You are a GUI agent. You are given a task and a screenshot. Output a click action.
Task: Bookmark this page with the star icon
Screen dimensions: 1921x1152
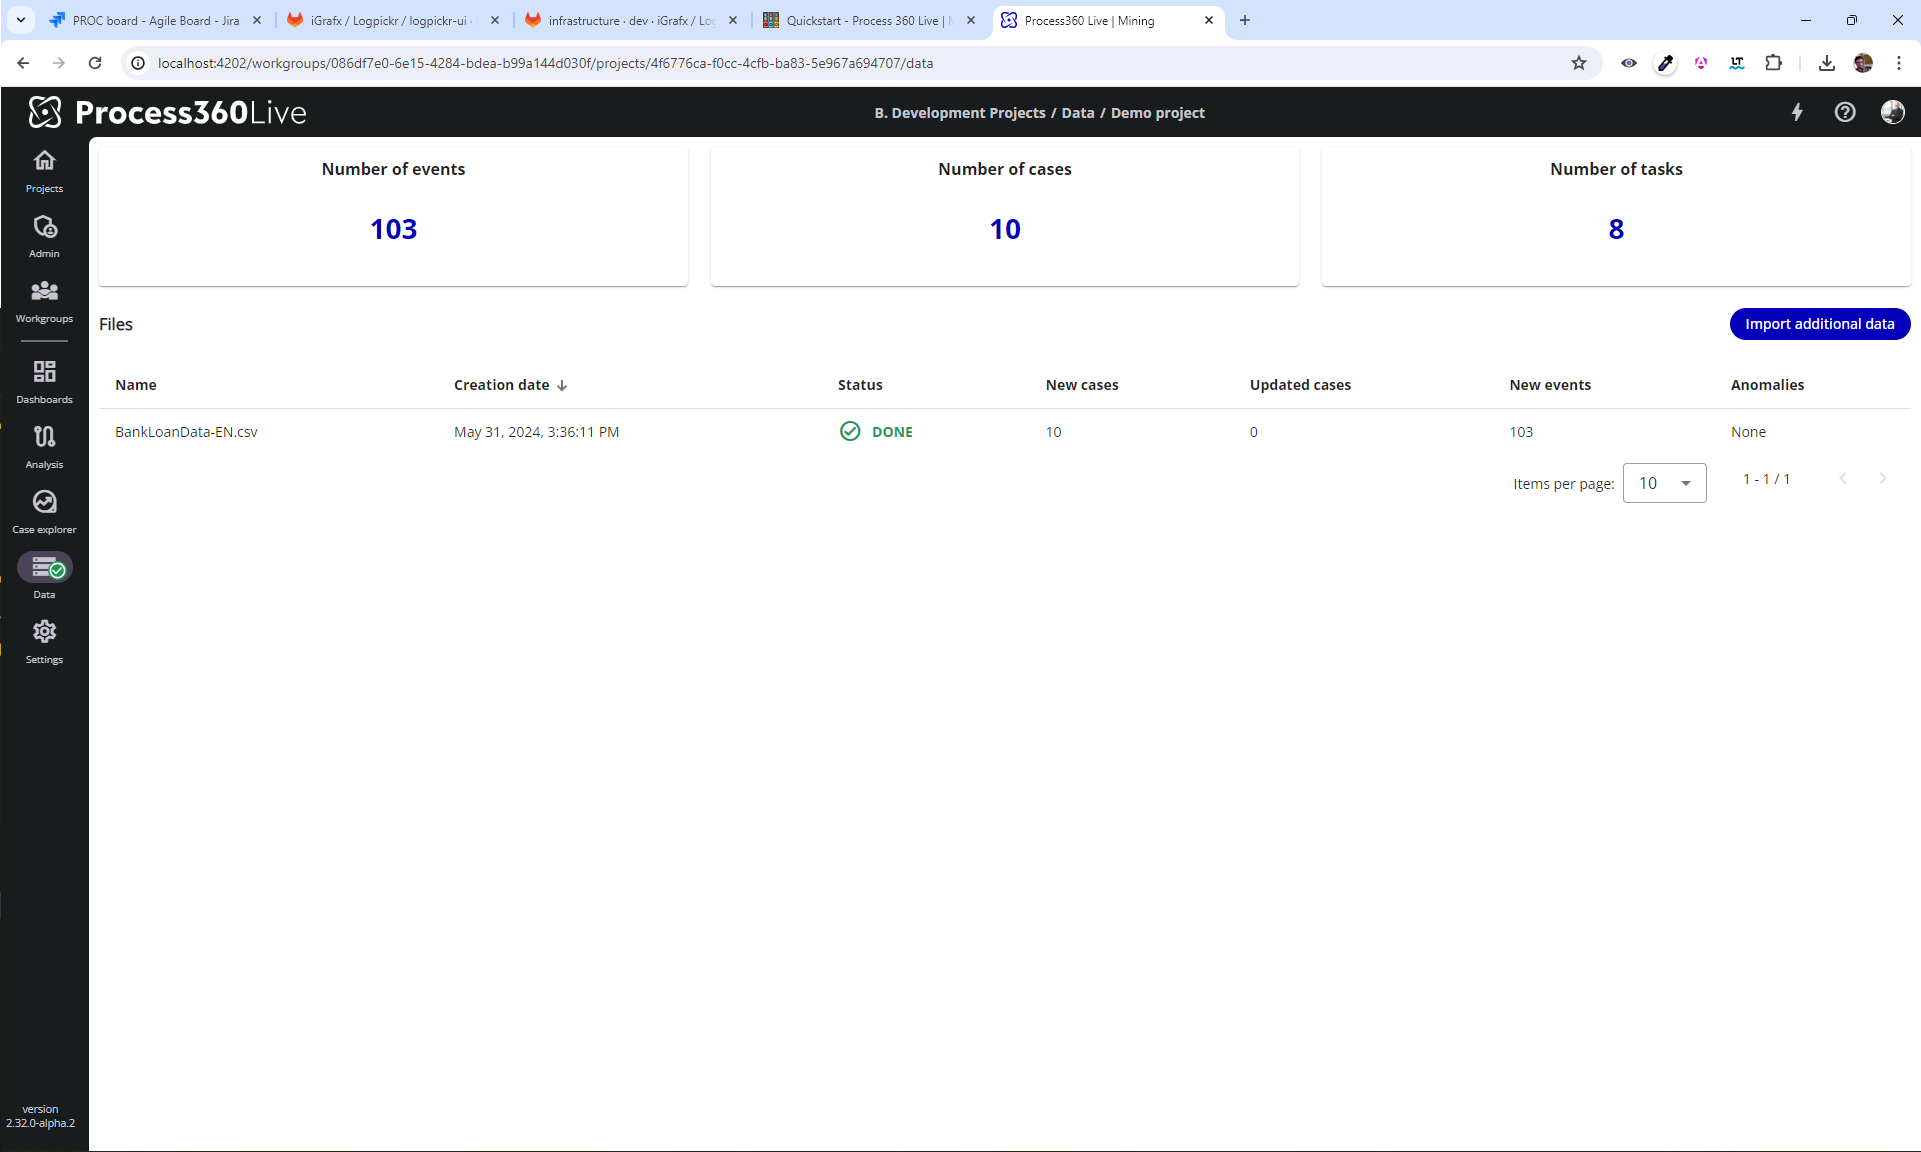[x=1579, y=63]
